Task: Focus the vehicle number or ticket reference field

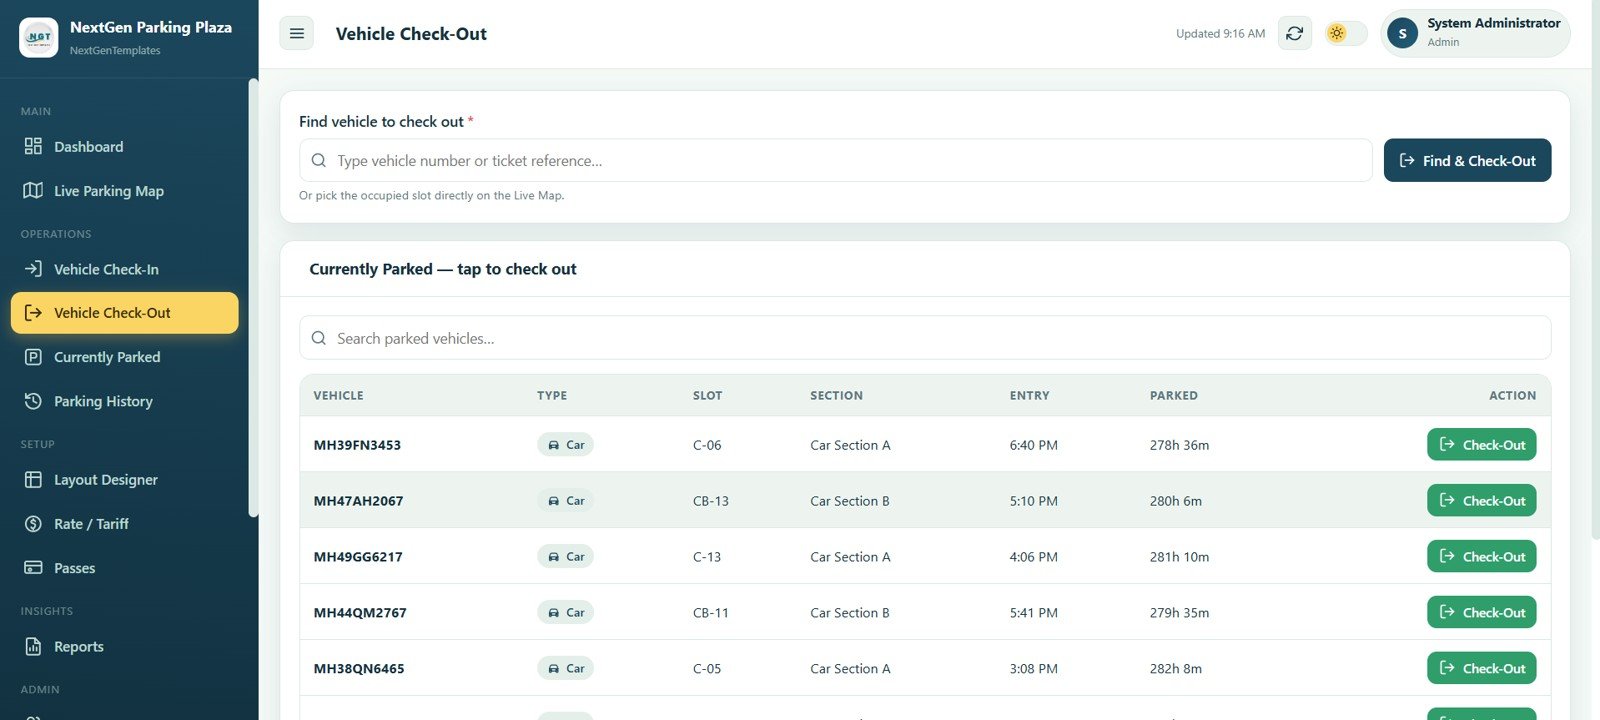Action: coord(835,160)
